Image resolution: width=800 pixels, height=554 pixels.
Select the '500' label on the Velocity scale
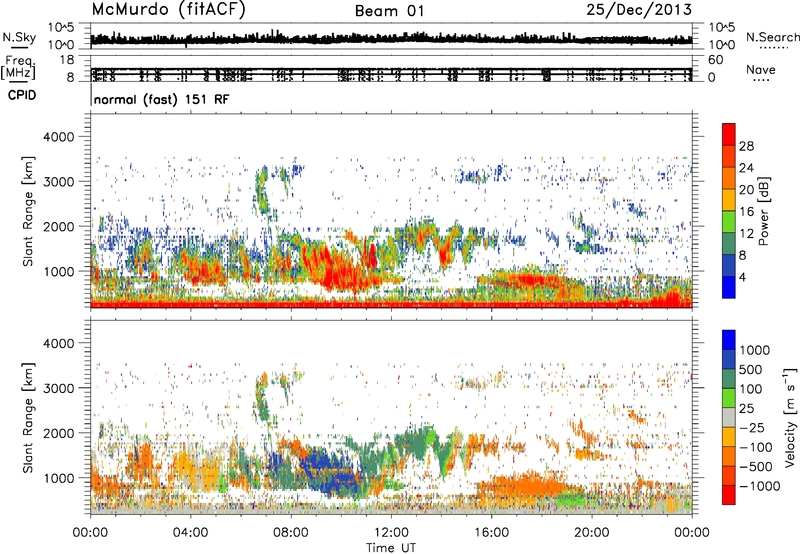(x=751, y=370)
